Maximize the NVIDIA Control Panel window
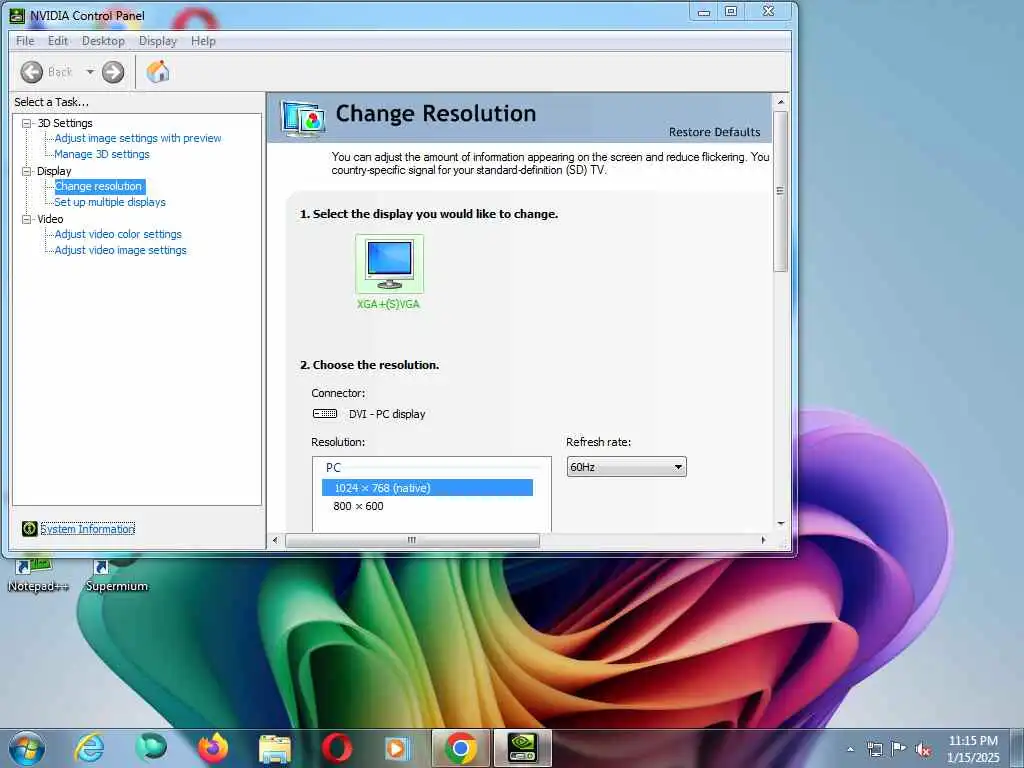Image resolution: width=1024 pixels, height=768 pixels. [x=731, y=12]
